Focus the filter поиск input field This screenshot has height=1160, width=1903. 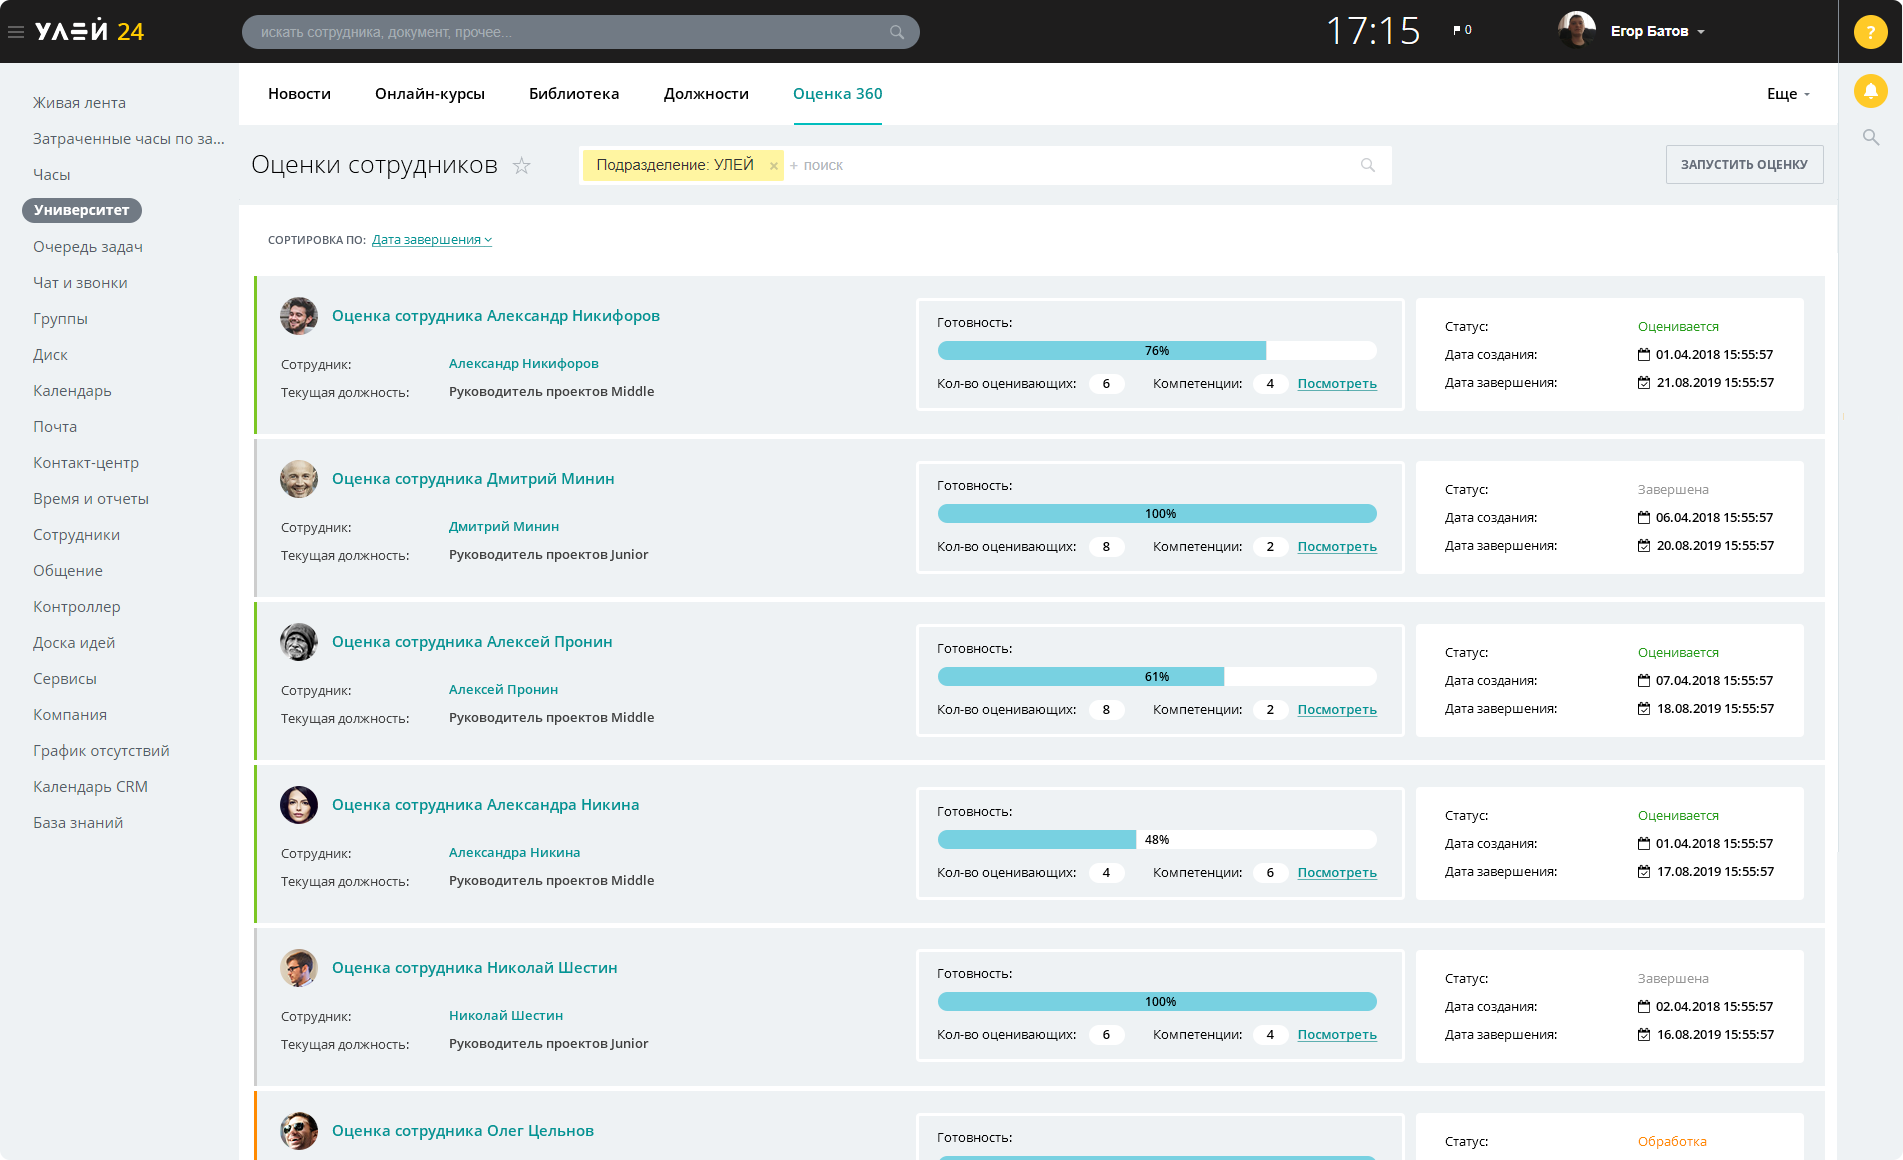tap(1070, 165)
